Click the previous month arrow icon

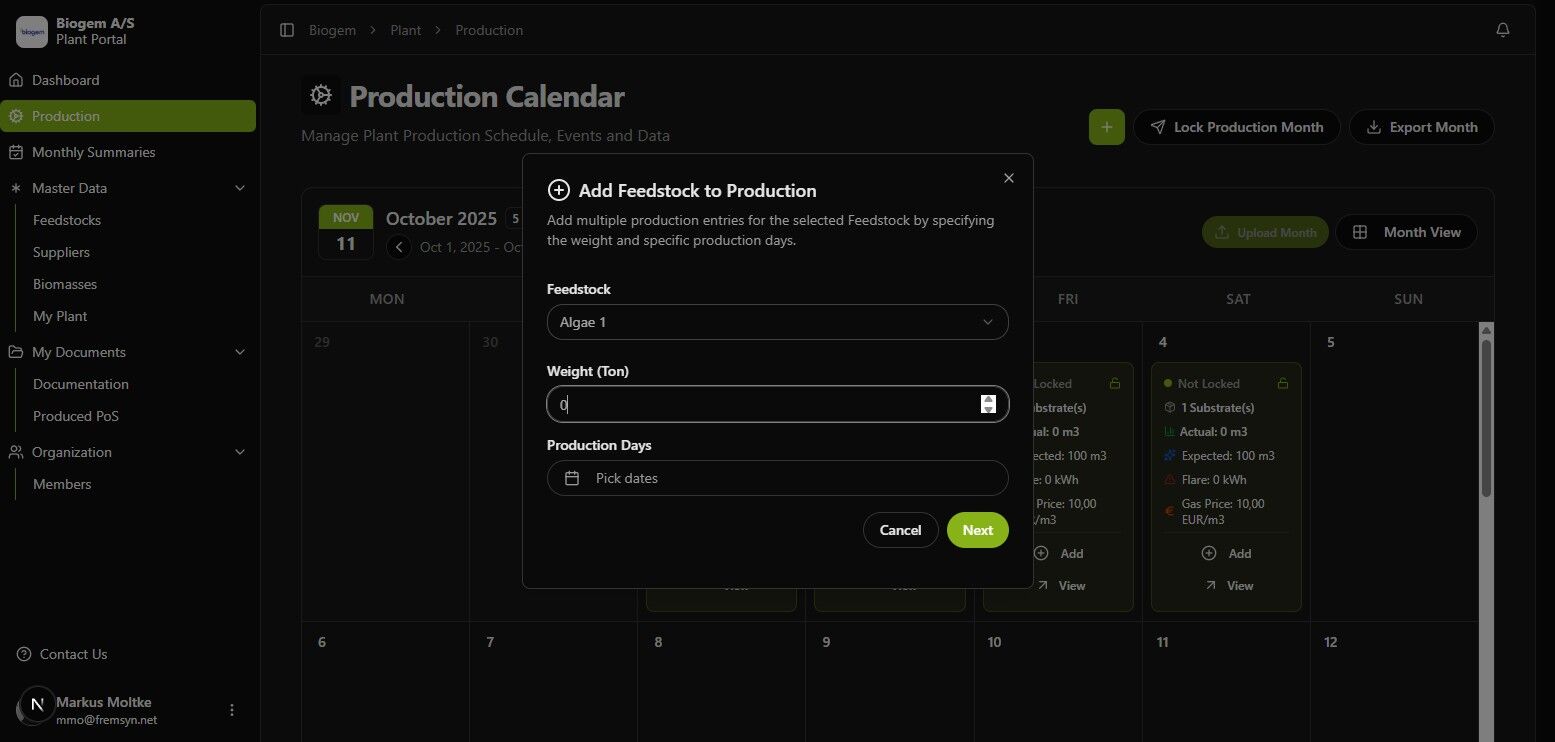(x=399, y=247)
